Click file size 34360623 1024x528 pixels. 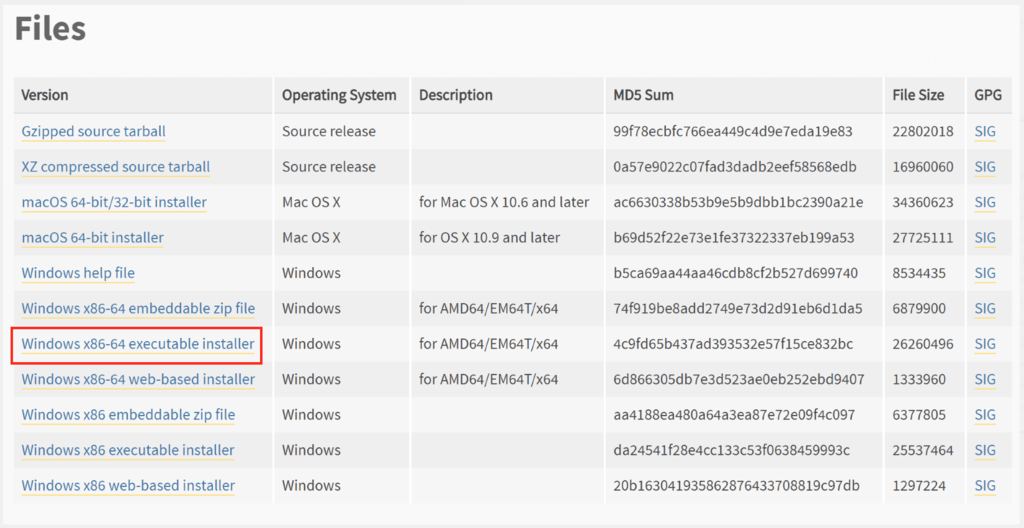pos(923,202)
